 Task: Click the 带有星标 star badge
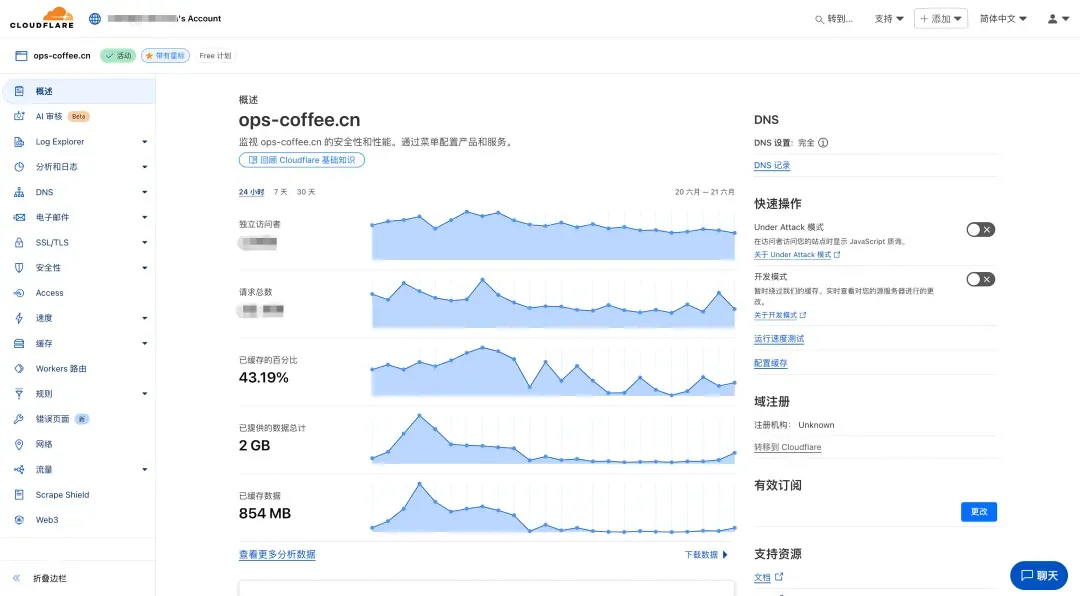pos(165,56)
